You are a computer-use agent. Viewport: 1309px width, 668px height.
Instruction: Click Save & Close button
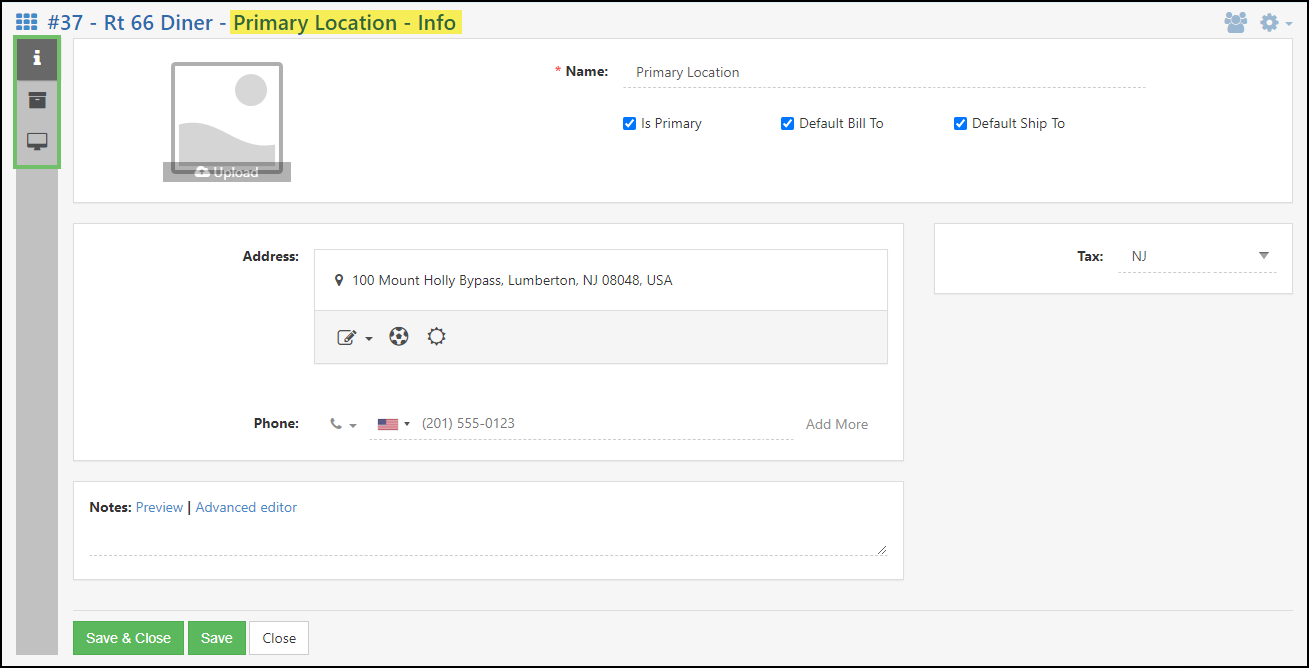[x=128, y=638]
